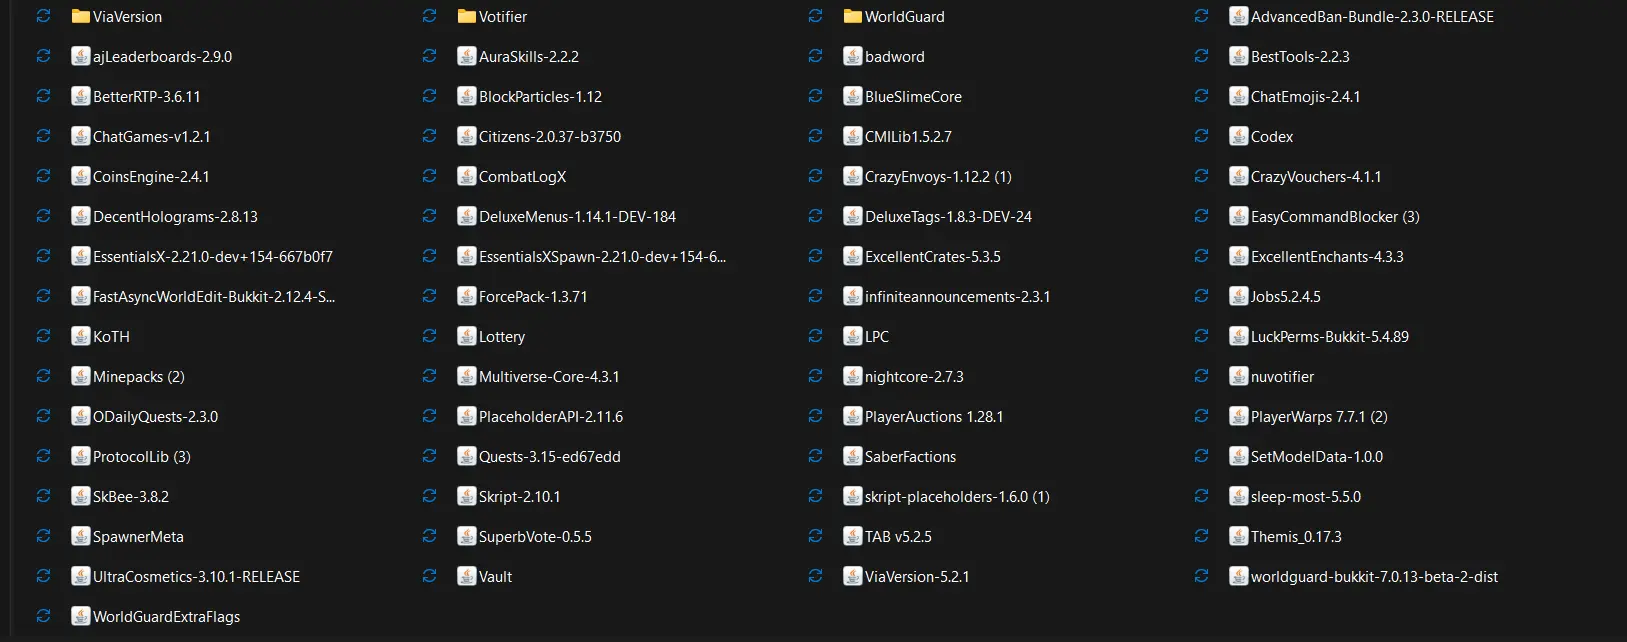Select the file Quests-3.15-ed67edd
The image size is (1627, 642).
(x=550, y=457)
